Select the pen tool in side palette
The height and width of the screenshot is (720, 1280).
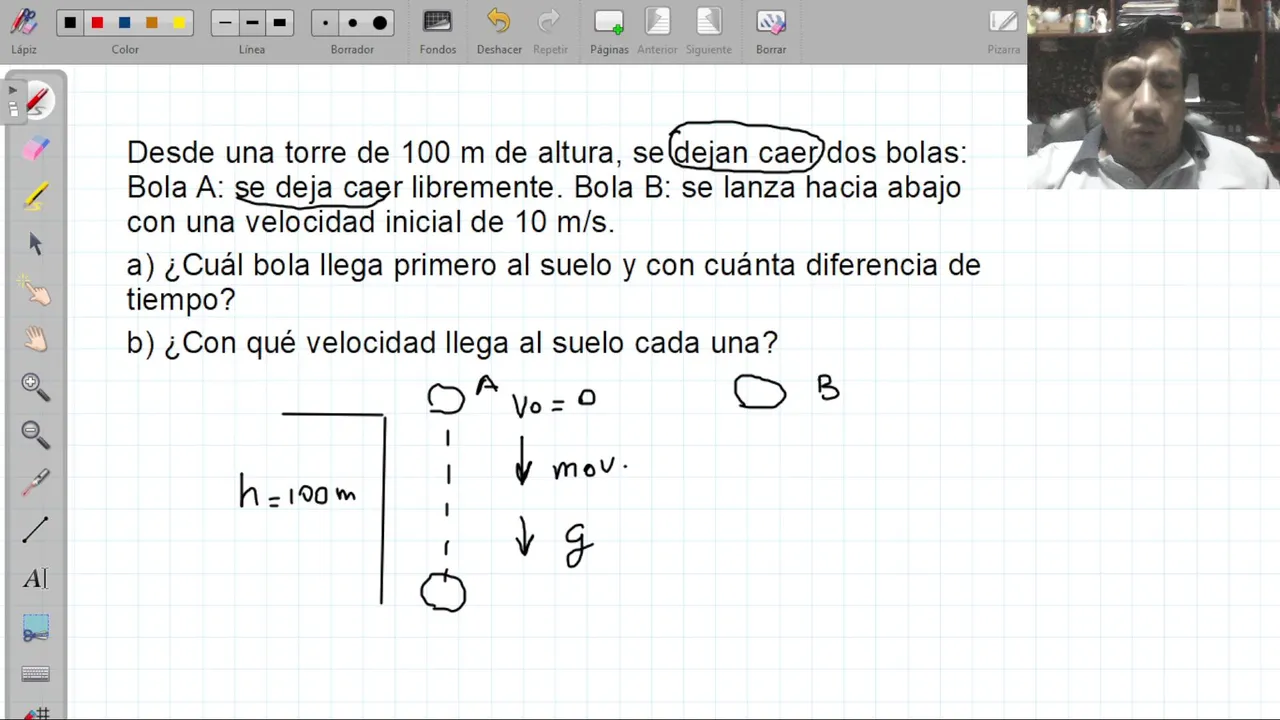(37, 100)
